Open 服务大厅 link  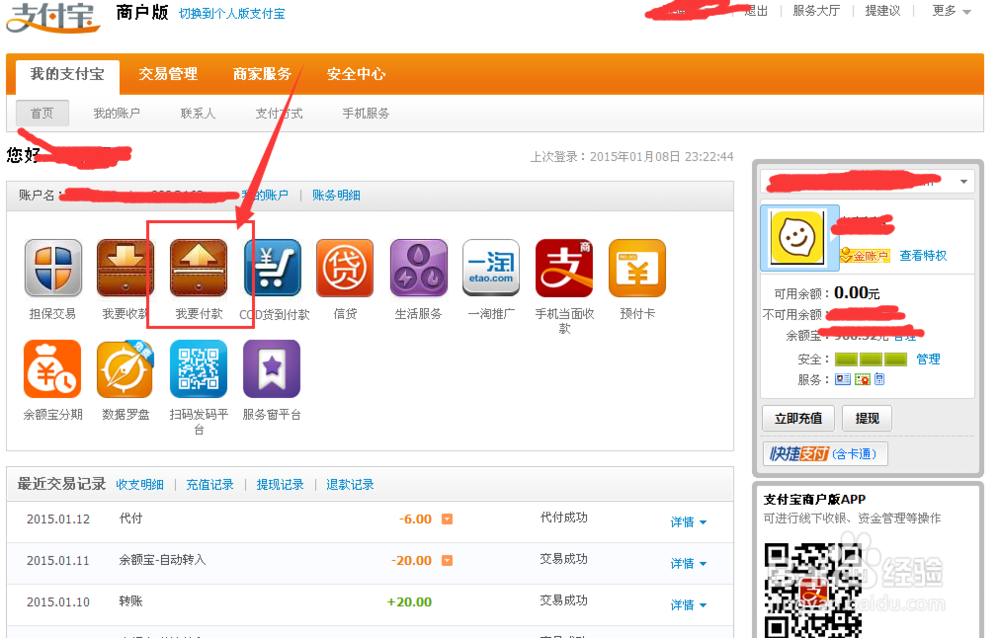pos(816,11)
